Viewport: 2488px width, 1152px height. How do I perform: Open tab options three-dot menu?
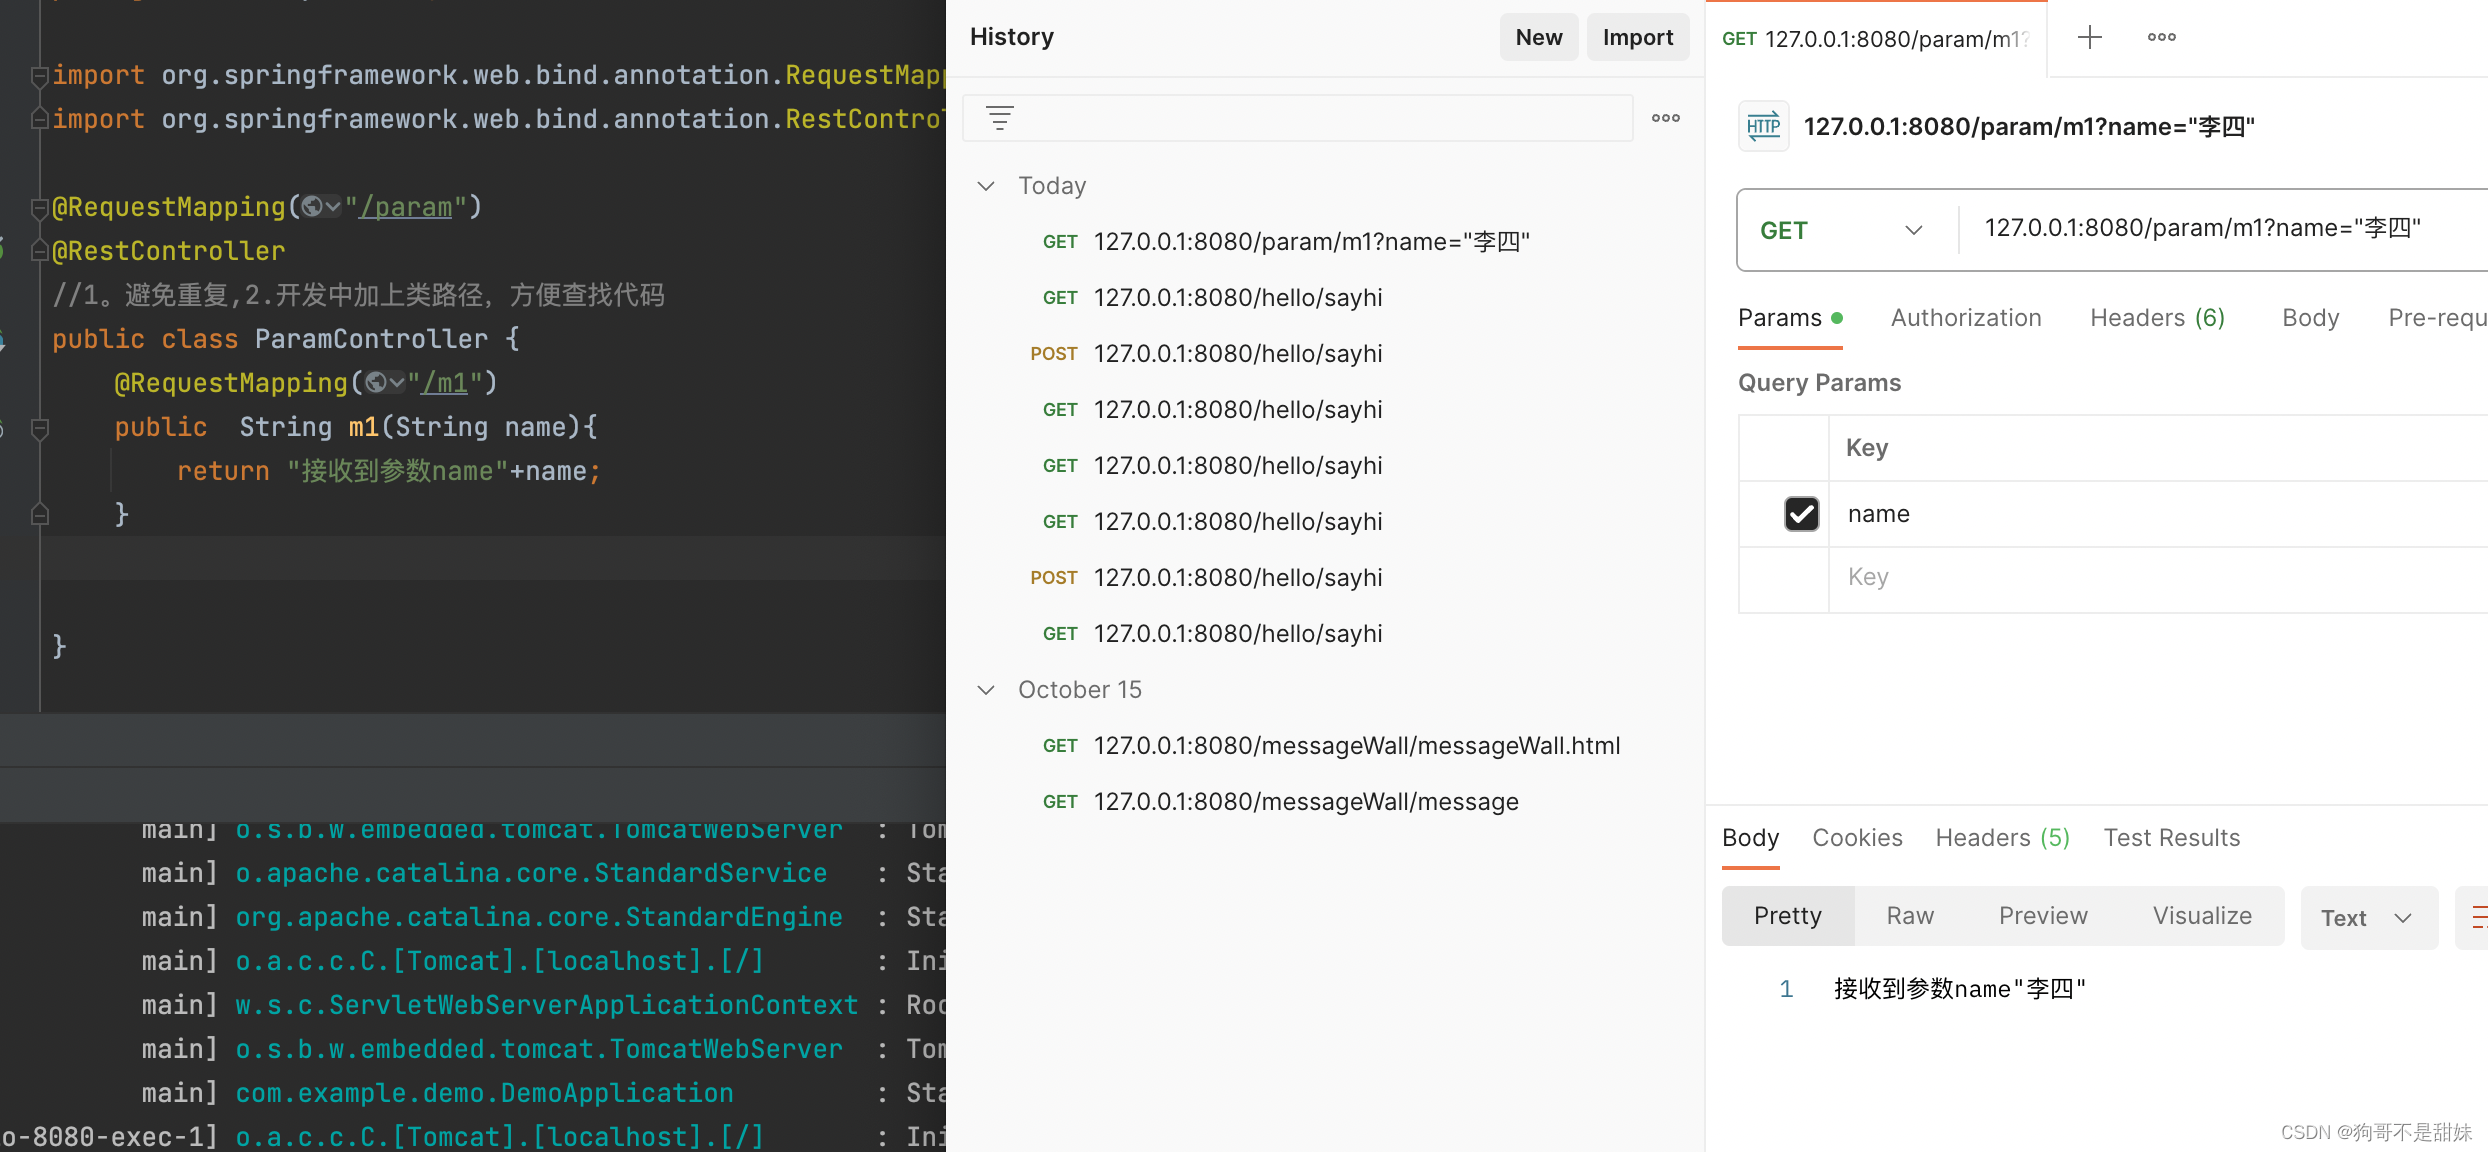[x=2161, y=38]
